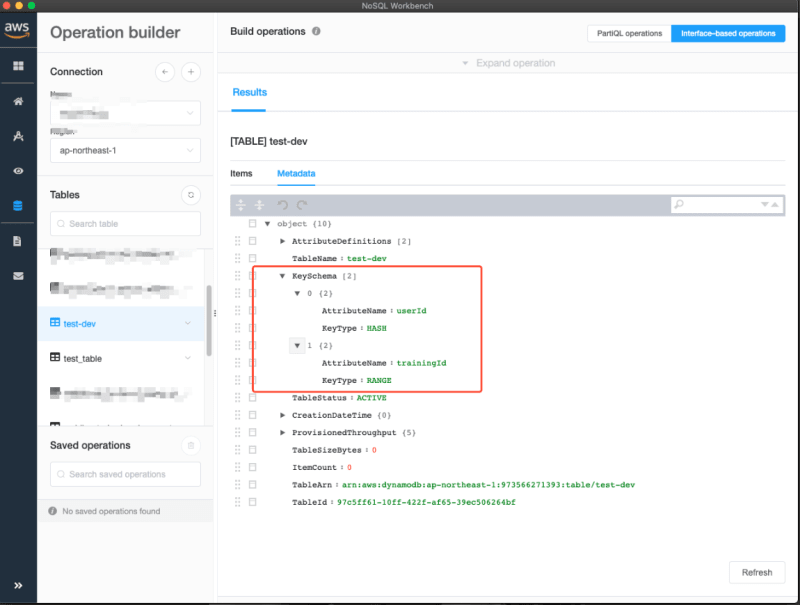Go to previous search result arrow
Viewport: 800px width, 605px height.
pyautogui.click(x=774, y=205)
